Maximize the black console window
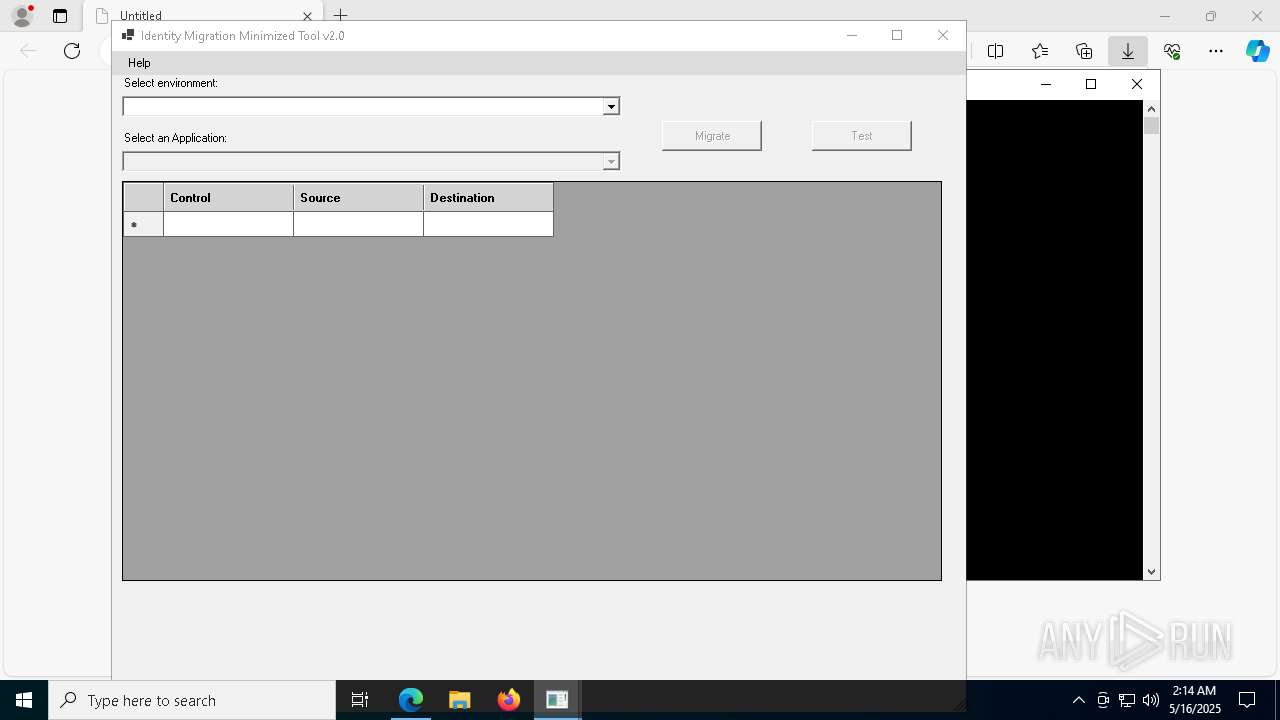Image resolution: width=1280 pixels, height=720 pixels. coord(1091,84)
